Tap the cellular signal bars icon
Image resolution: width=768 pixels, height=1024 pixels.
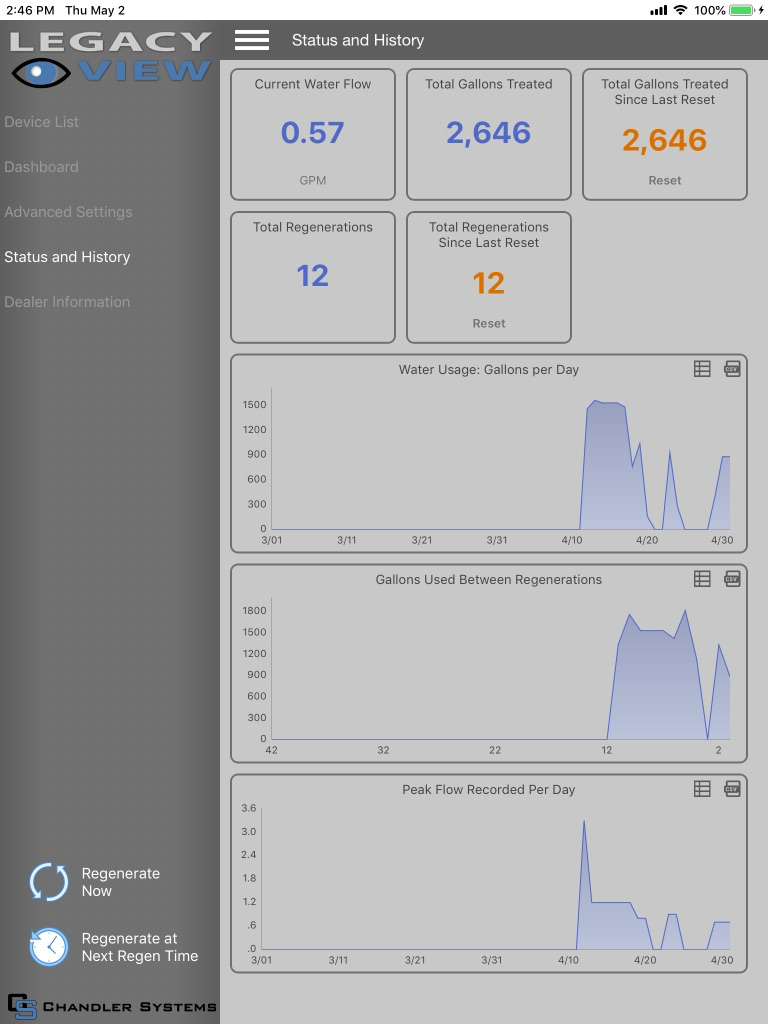[x=658, y=10]
